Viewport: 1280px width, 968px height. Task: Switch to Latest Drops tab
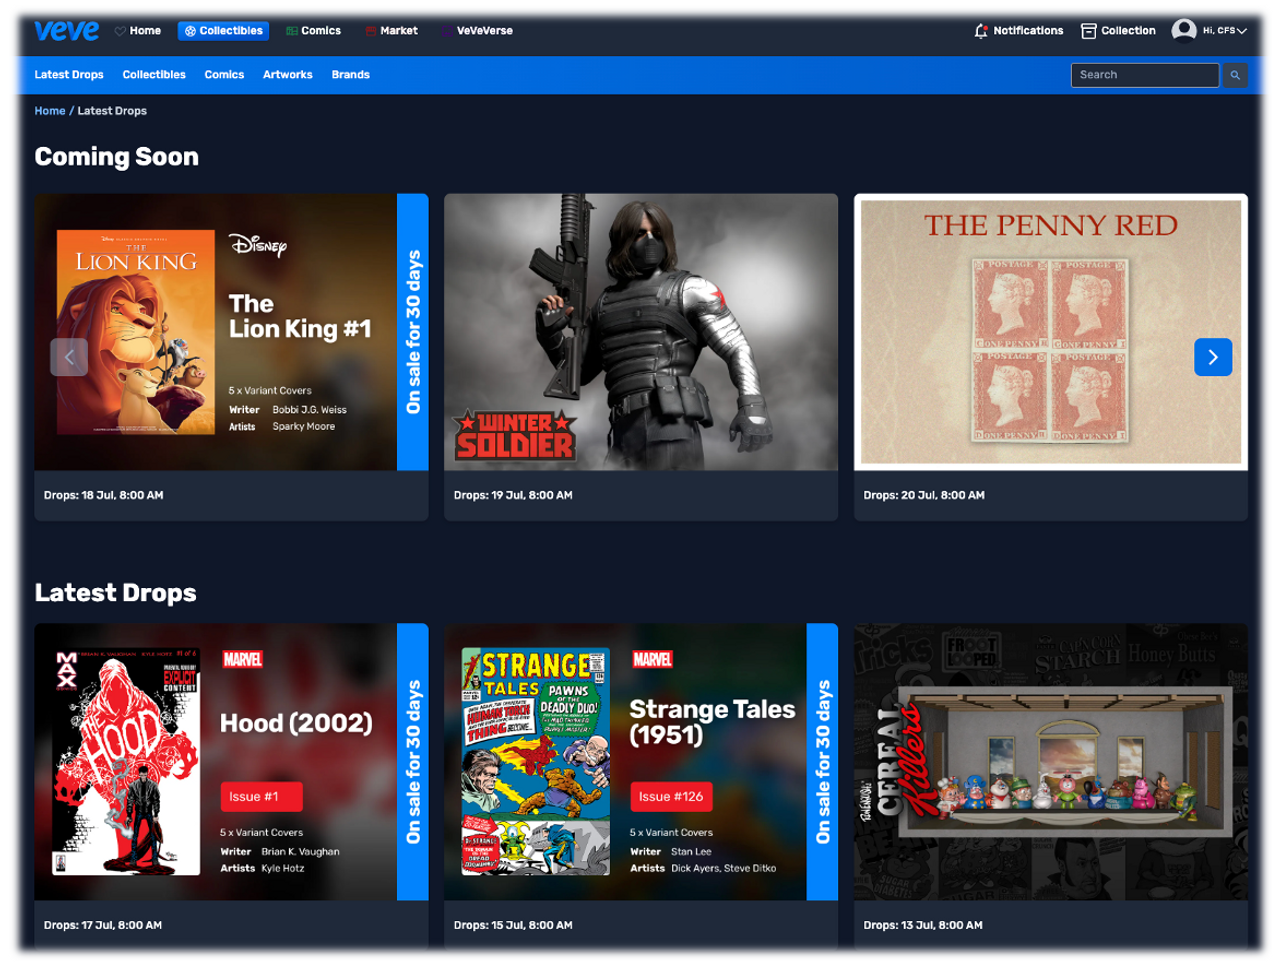pyautogui.click(x=69, y=75)
